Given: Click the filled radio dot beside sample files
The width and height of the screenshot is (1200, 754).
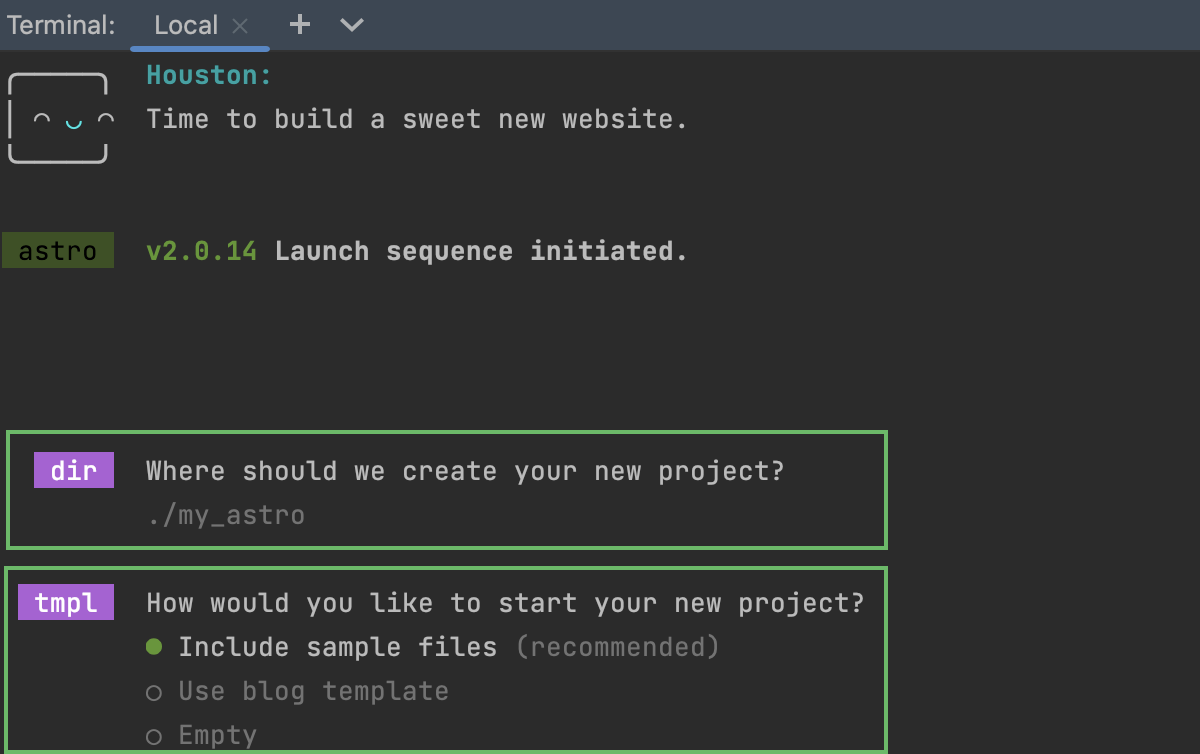Looking at the screenshot, I should [x=153, y=646].
